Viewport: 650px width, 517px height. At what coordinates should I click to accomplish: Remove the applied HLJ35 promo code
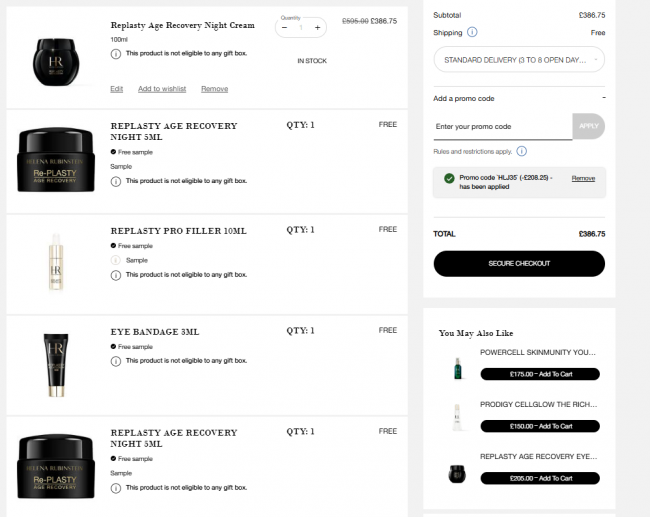click(583, 178)
